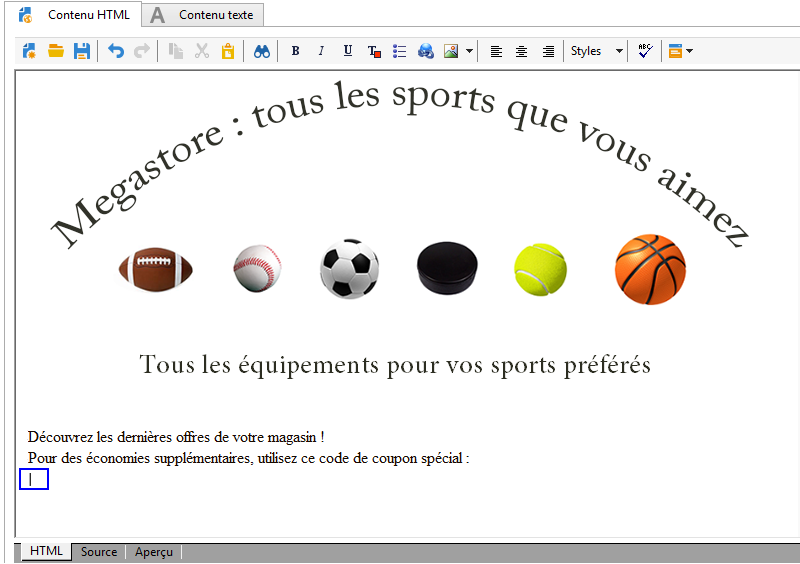The image size is (800, 564).
Task: Toggle bold formatting
Action: pos(295,51)
